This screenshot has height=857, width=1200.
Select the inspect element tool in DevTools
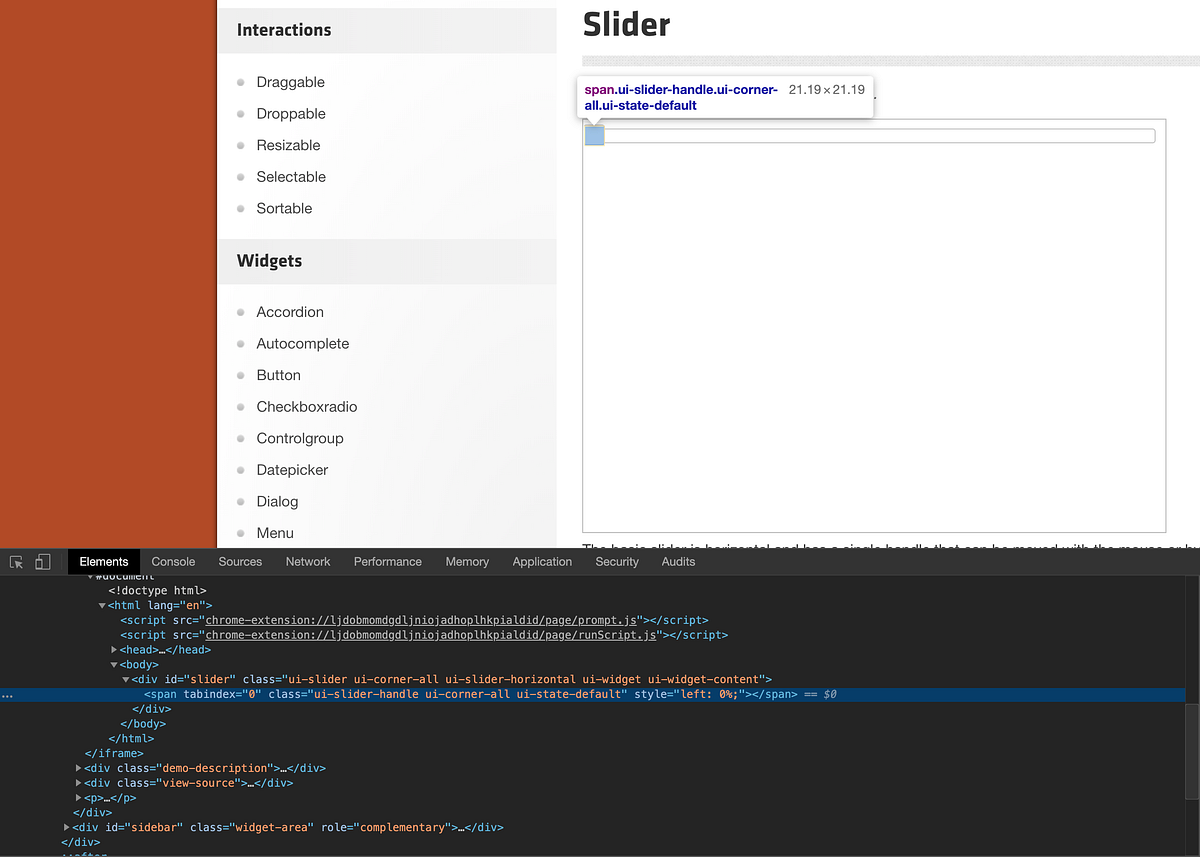(16, 562)
